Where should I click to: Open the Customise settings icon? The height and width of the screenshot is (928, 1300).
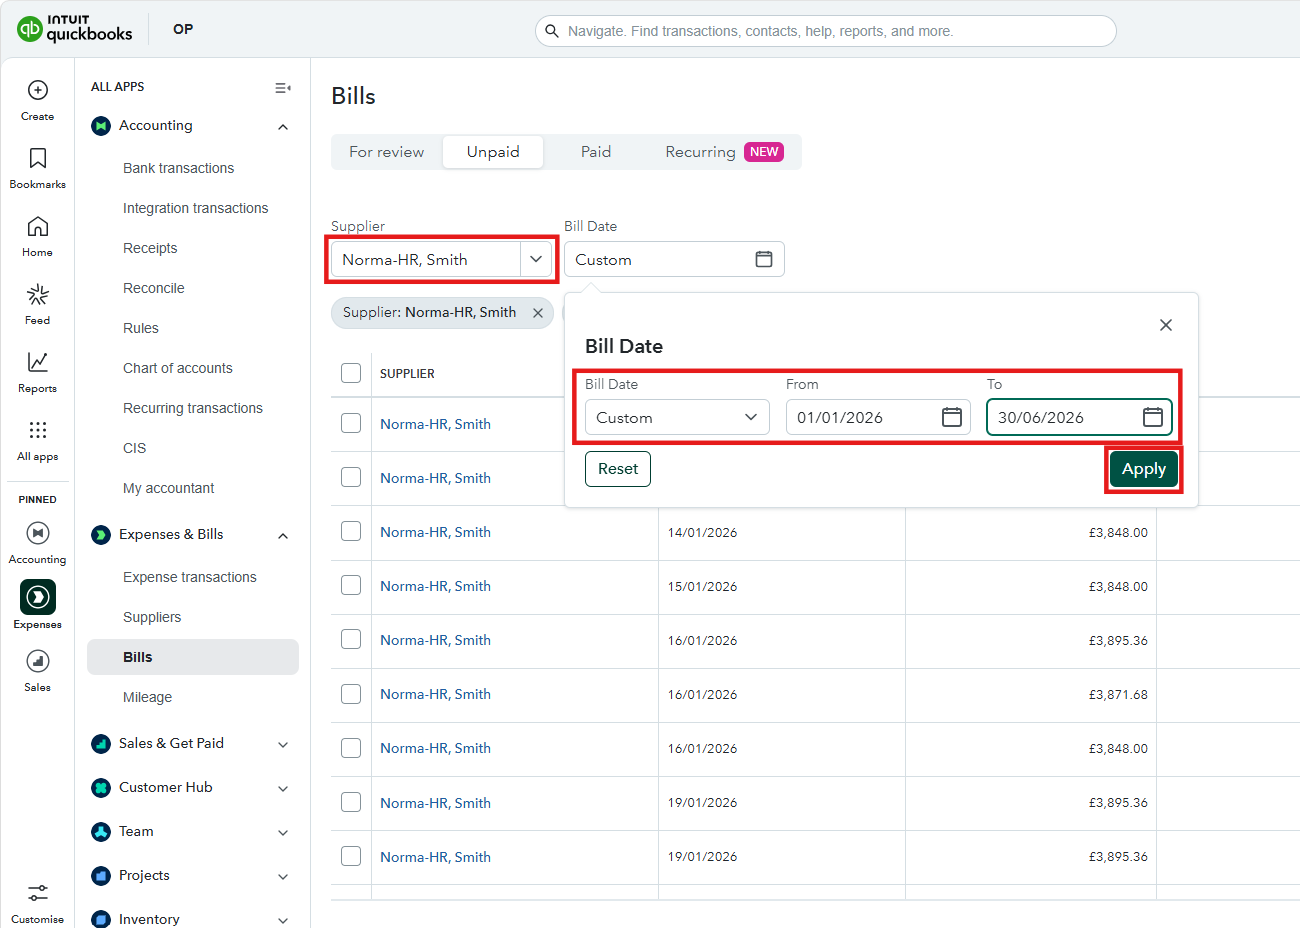pyautogui.click(x=38, y=893)
